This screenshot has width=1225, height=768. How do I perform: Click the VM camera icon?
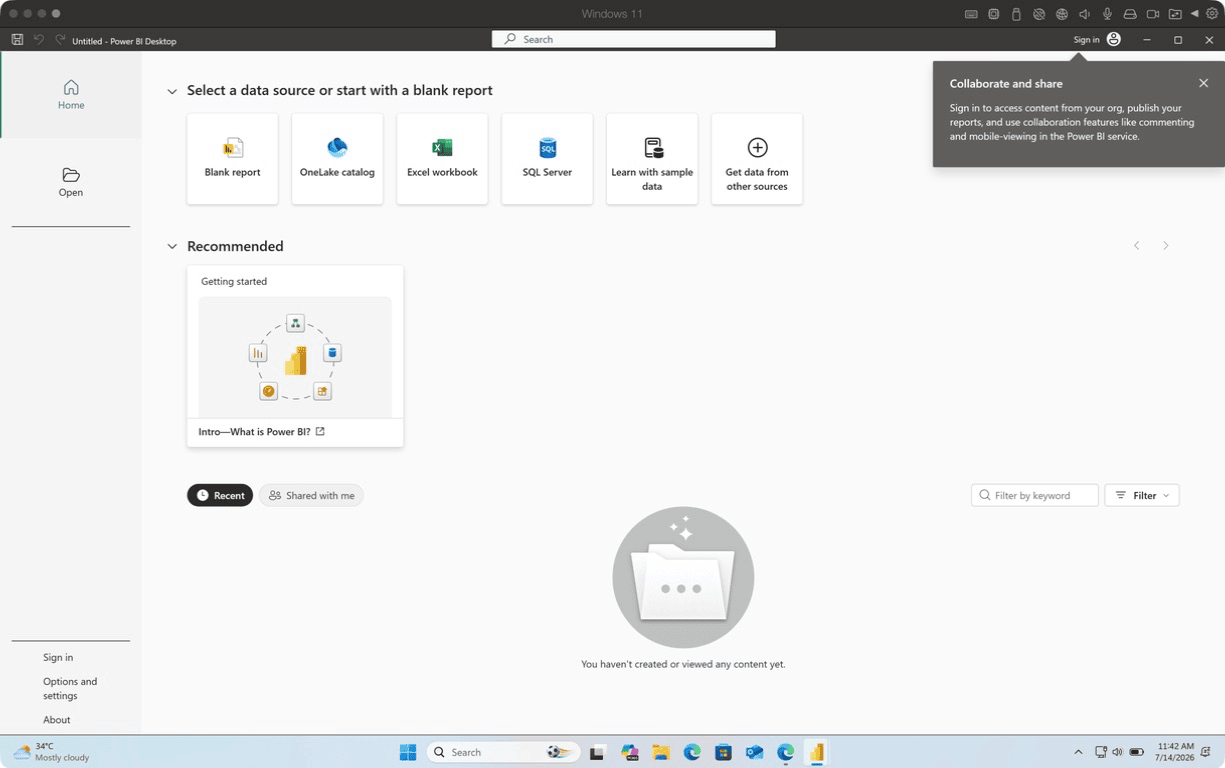1153,14
